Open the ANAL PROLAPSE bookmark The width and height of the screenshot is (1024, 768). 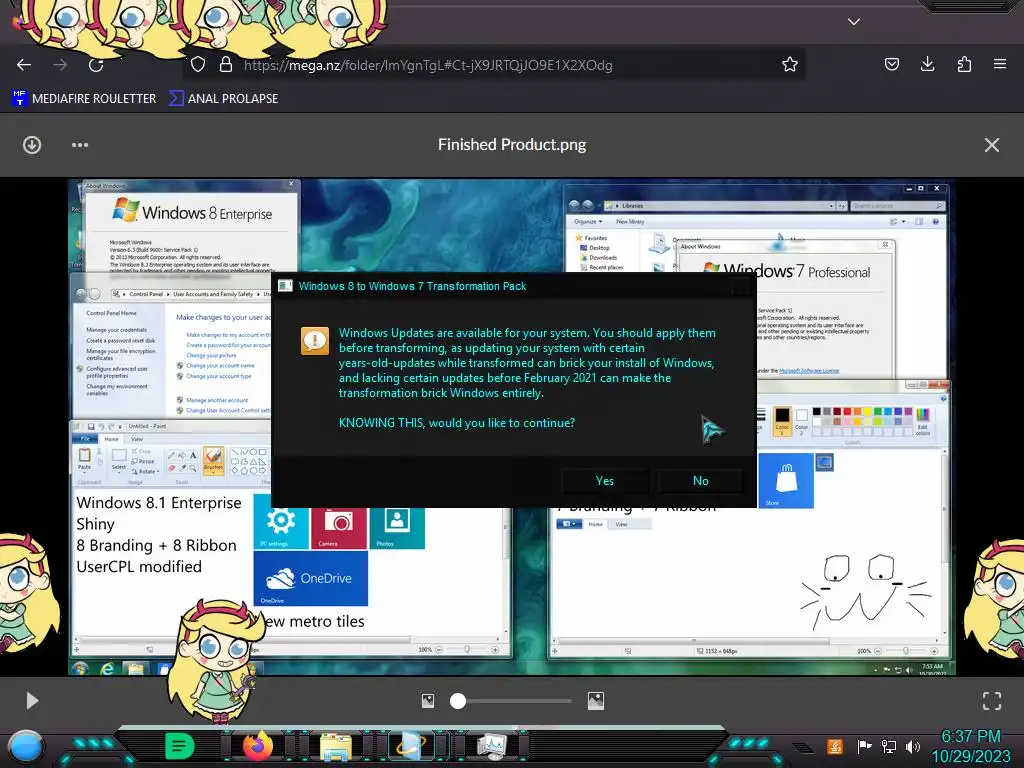(x=223, y=99)
